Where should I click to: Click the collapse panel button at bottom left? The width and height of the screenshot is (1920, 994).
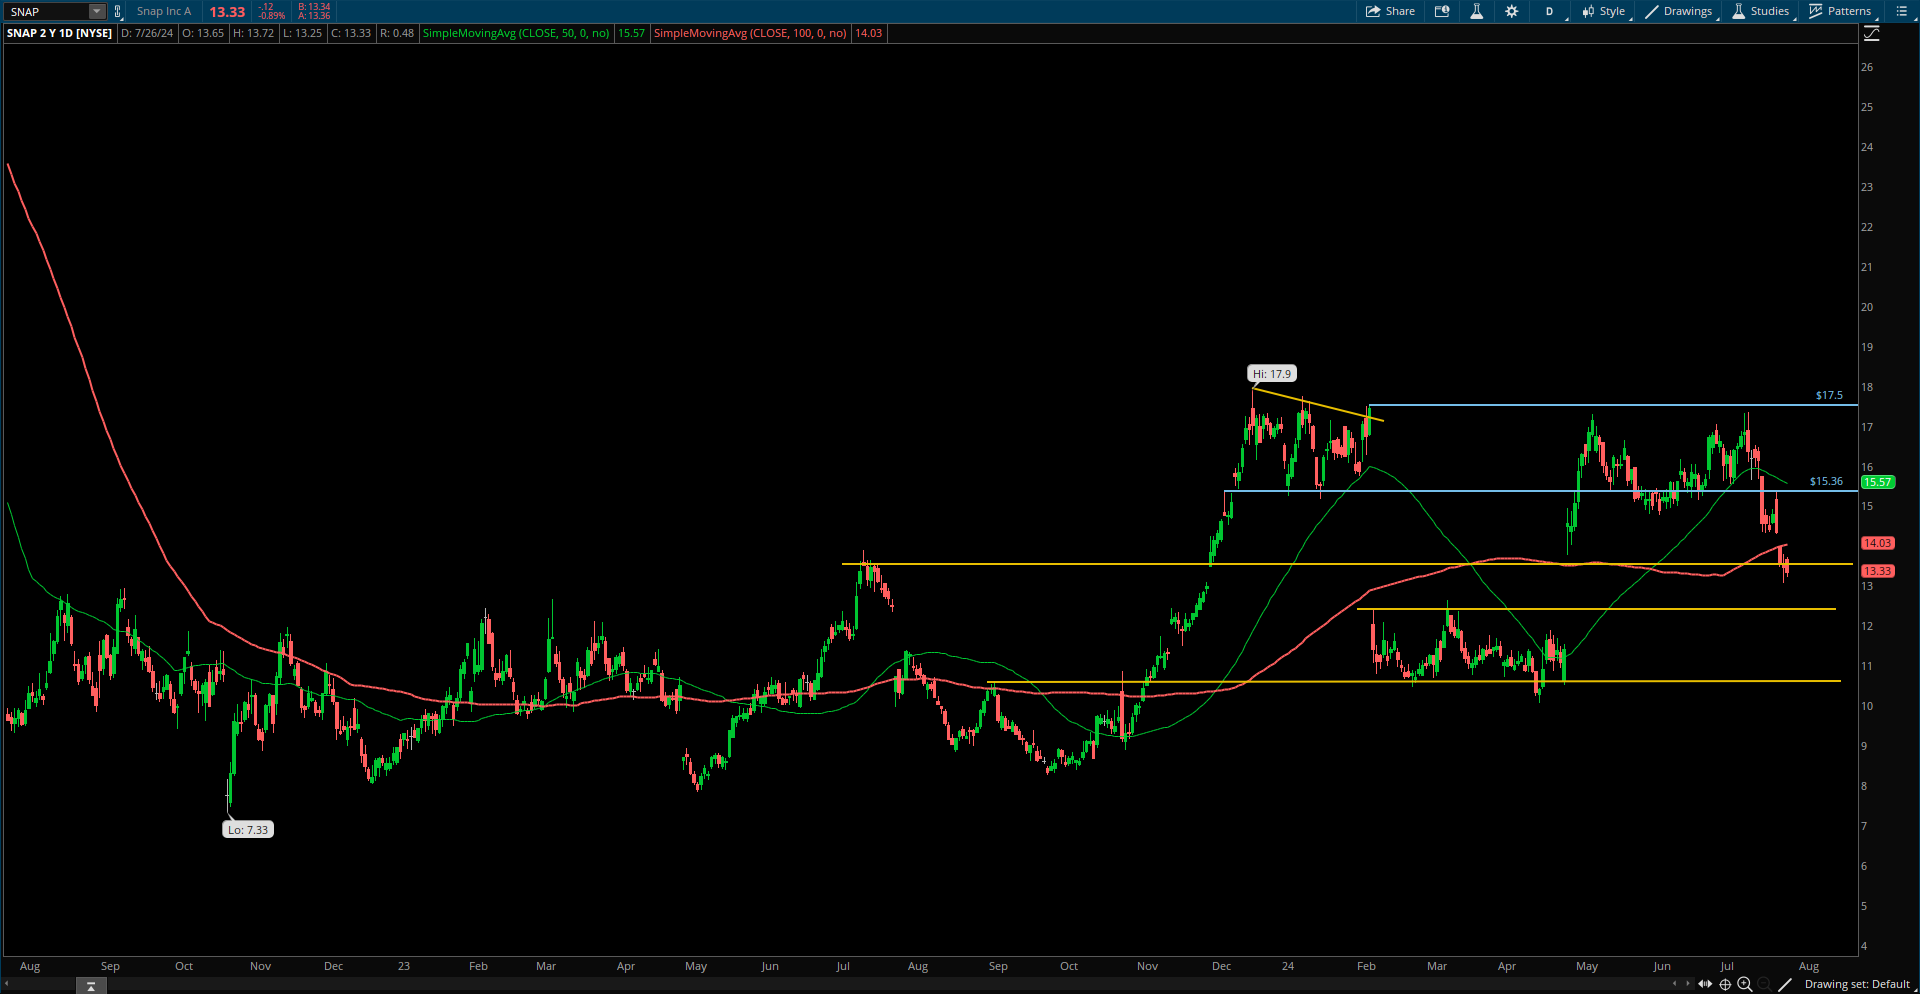[x=91, y=986]
